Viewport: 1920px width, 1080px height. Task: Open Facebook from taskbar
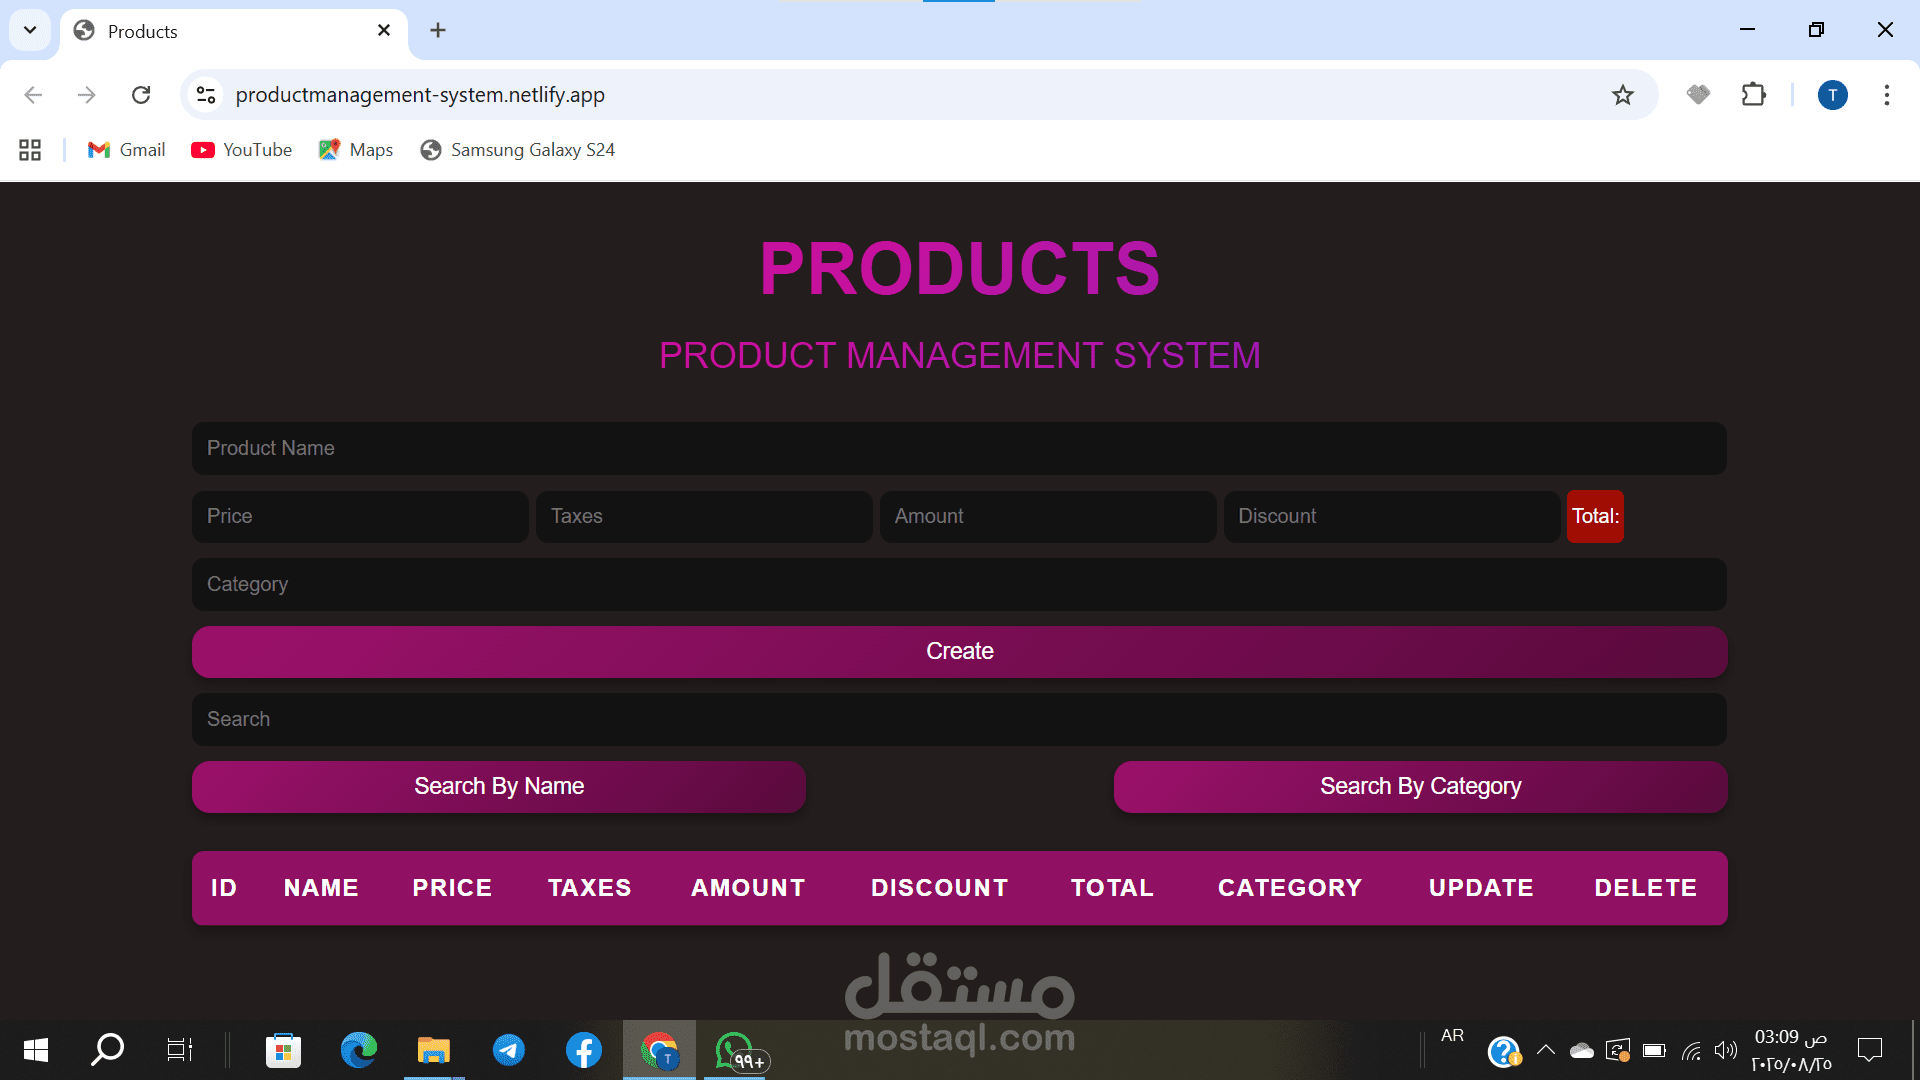tap(583, 1050)
